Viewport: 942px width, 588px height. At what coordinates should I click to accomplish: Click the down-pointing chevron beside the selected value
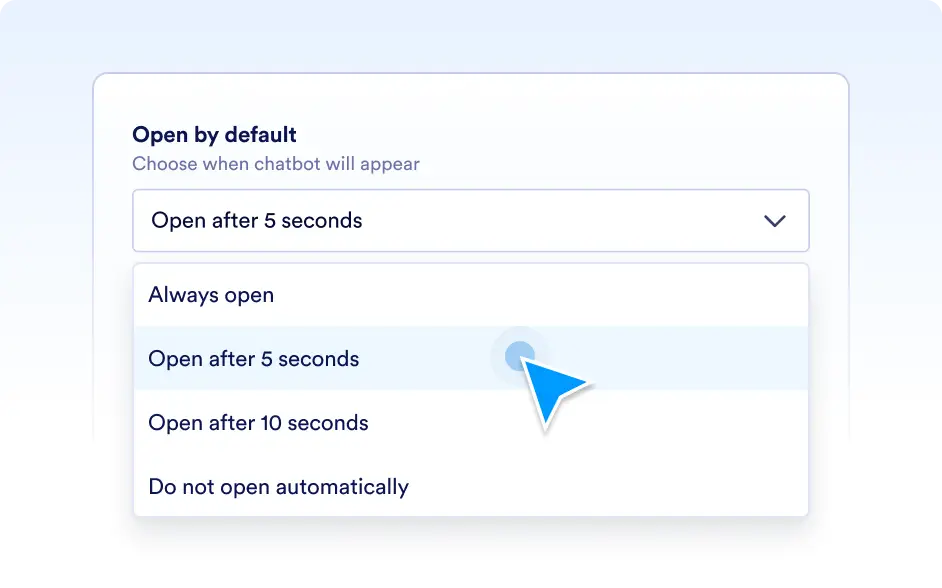coord(774,221)
